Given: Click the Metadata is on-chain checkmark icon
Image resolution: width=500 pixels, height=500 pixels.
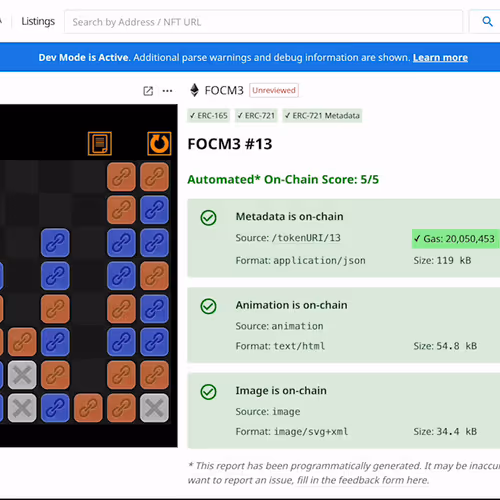Looking at the screenshot, I should [x=208, y=218].
